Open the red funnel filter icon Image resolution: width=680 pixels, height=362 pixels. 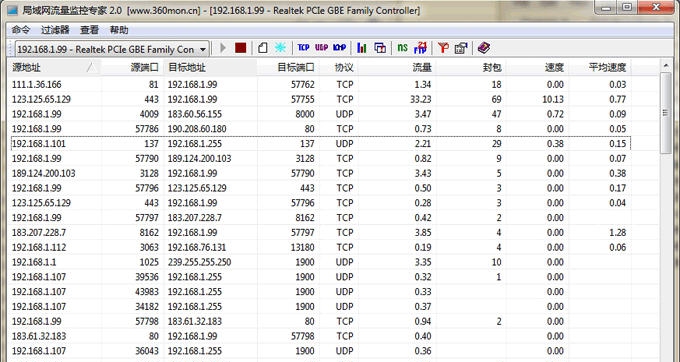tap(443, 48)
